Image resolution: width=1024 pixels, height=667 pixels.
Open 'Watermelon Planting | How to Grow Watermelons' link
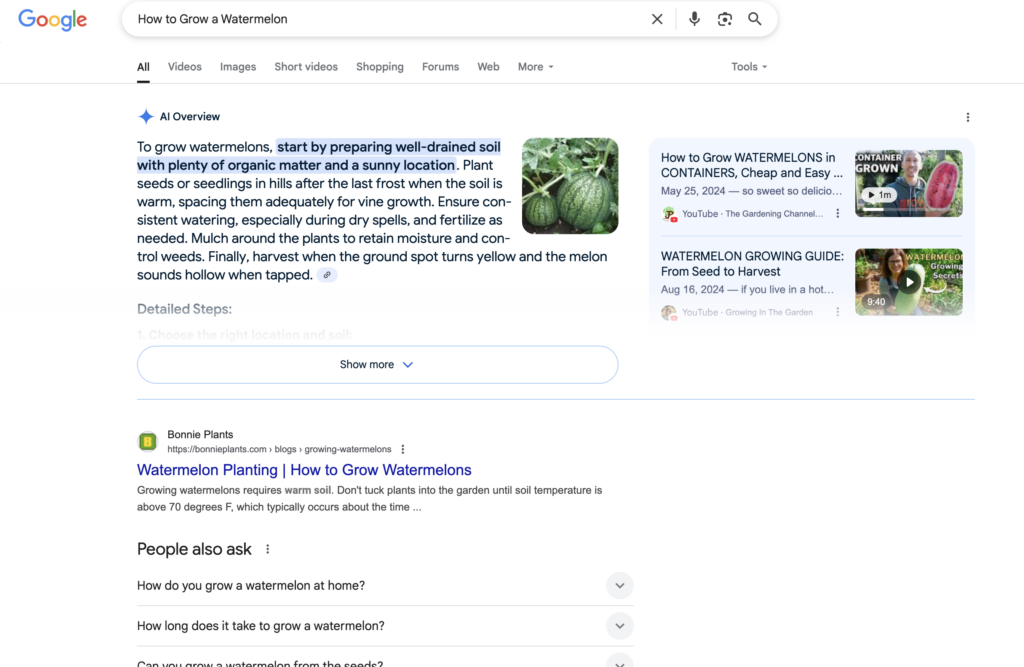(304, 470)
